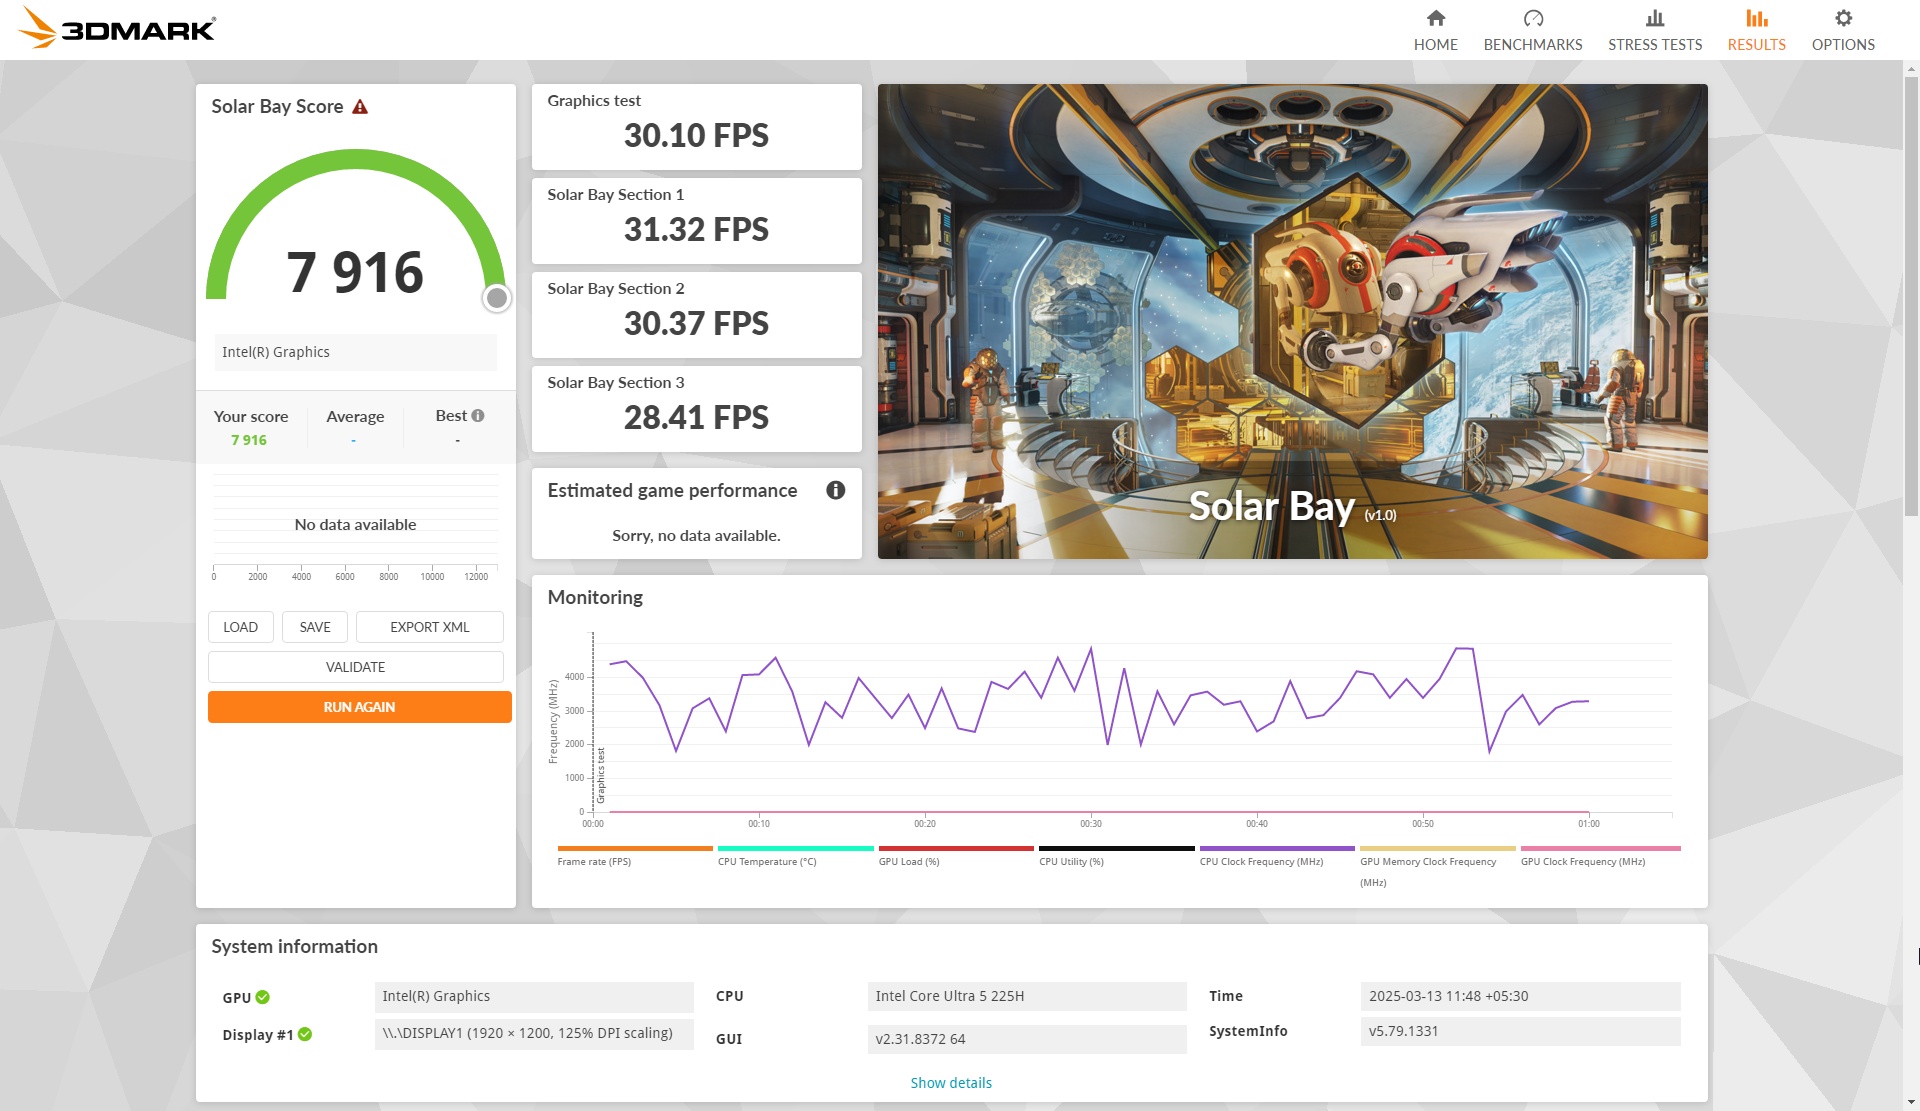Open the Results bar chart icon
The image size is (1920, 1111).
(x=1756, y=18)
